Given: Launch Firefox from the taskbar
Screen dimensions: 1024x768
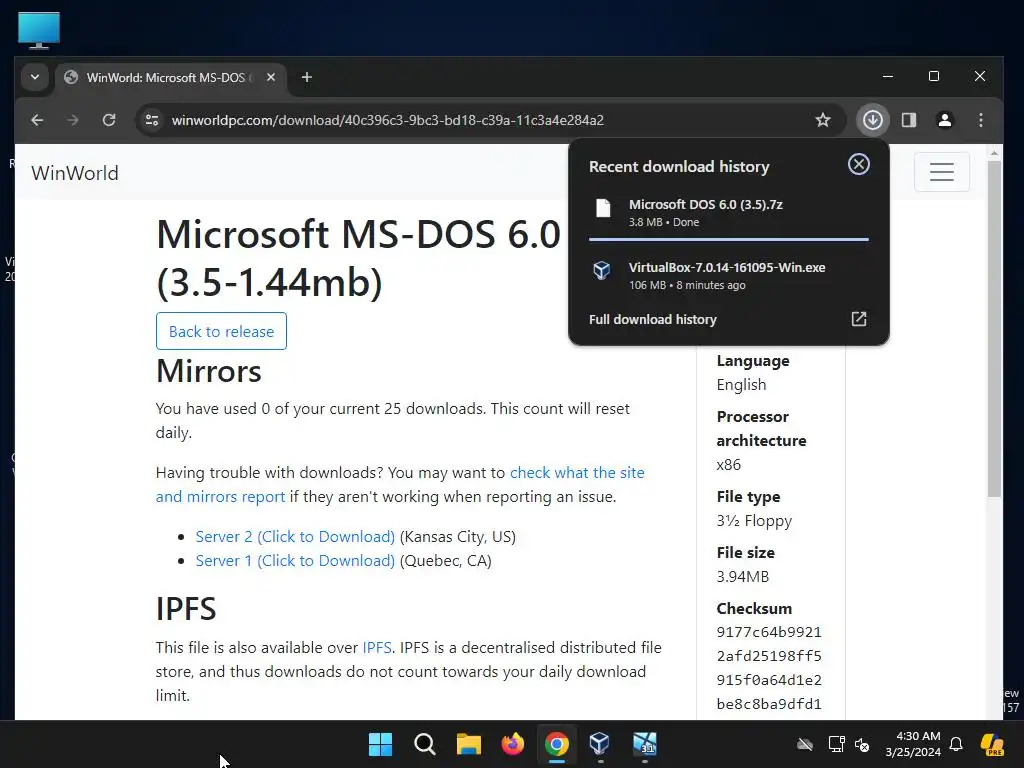Looking at the screenshot, I should point(513,744).
